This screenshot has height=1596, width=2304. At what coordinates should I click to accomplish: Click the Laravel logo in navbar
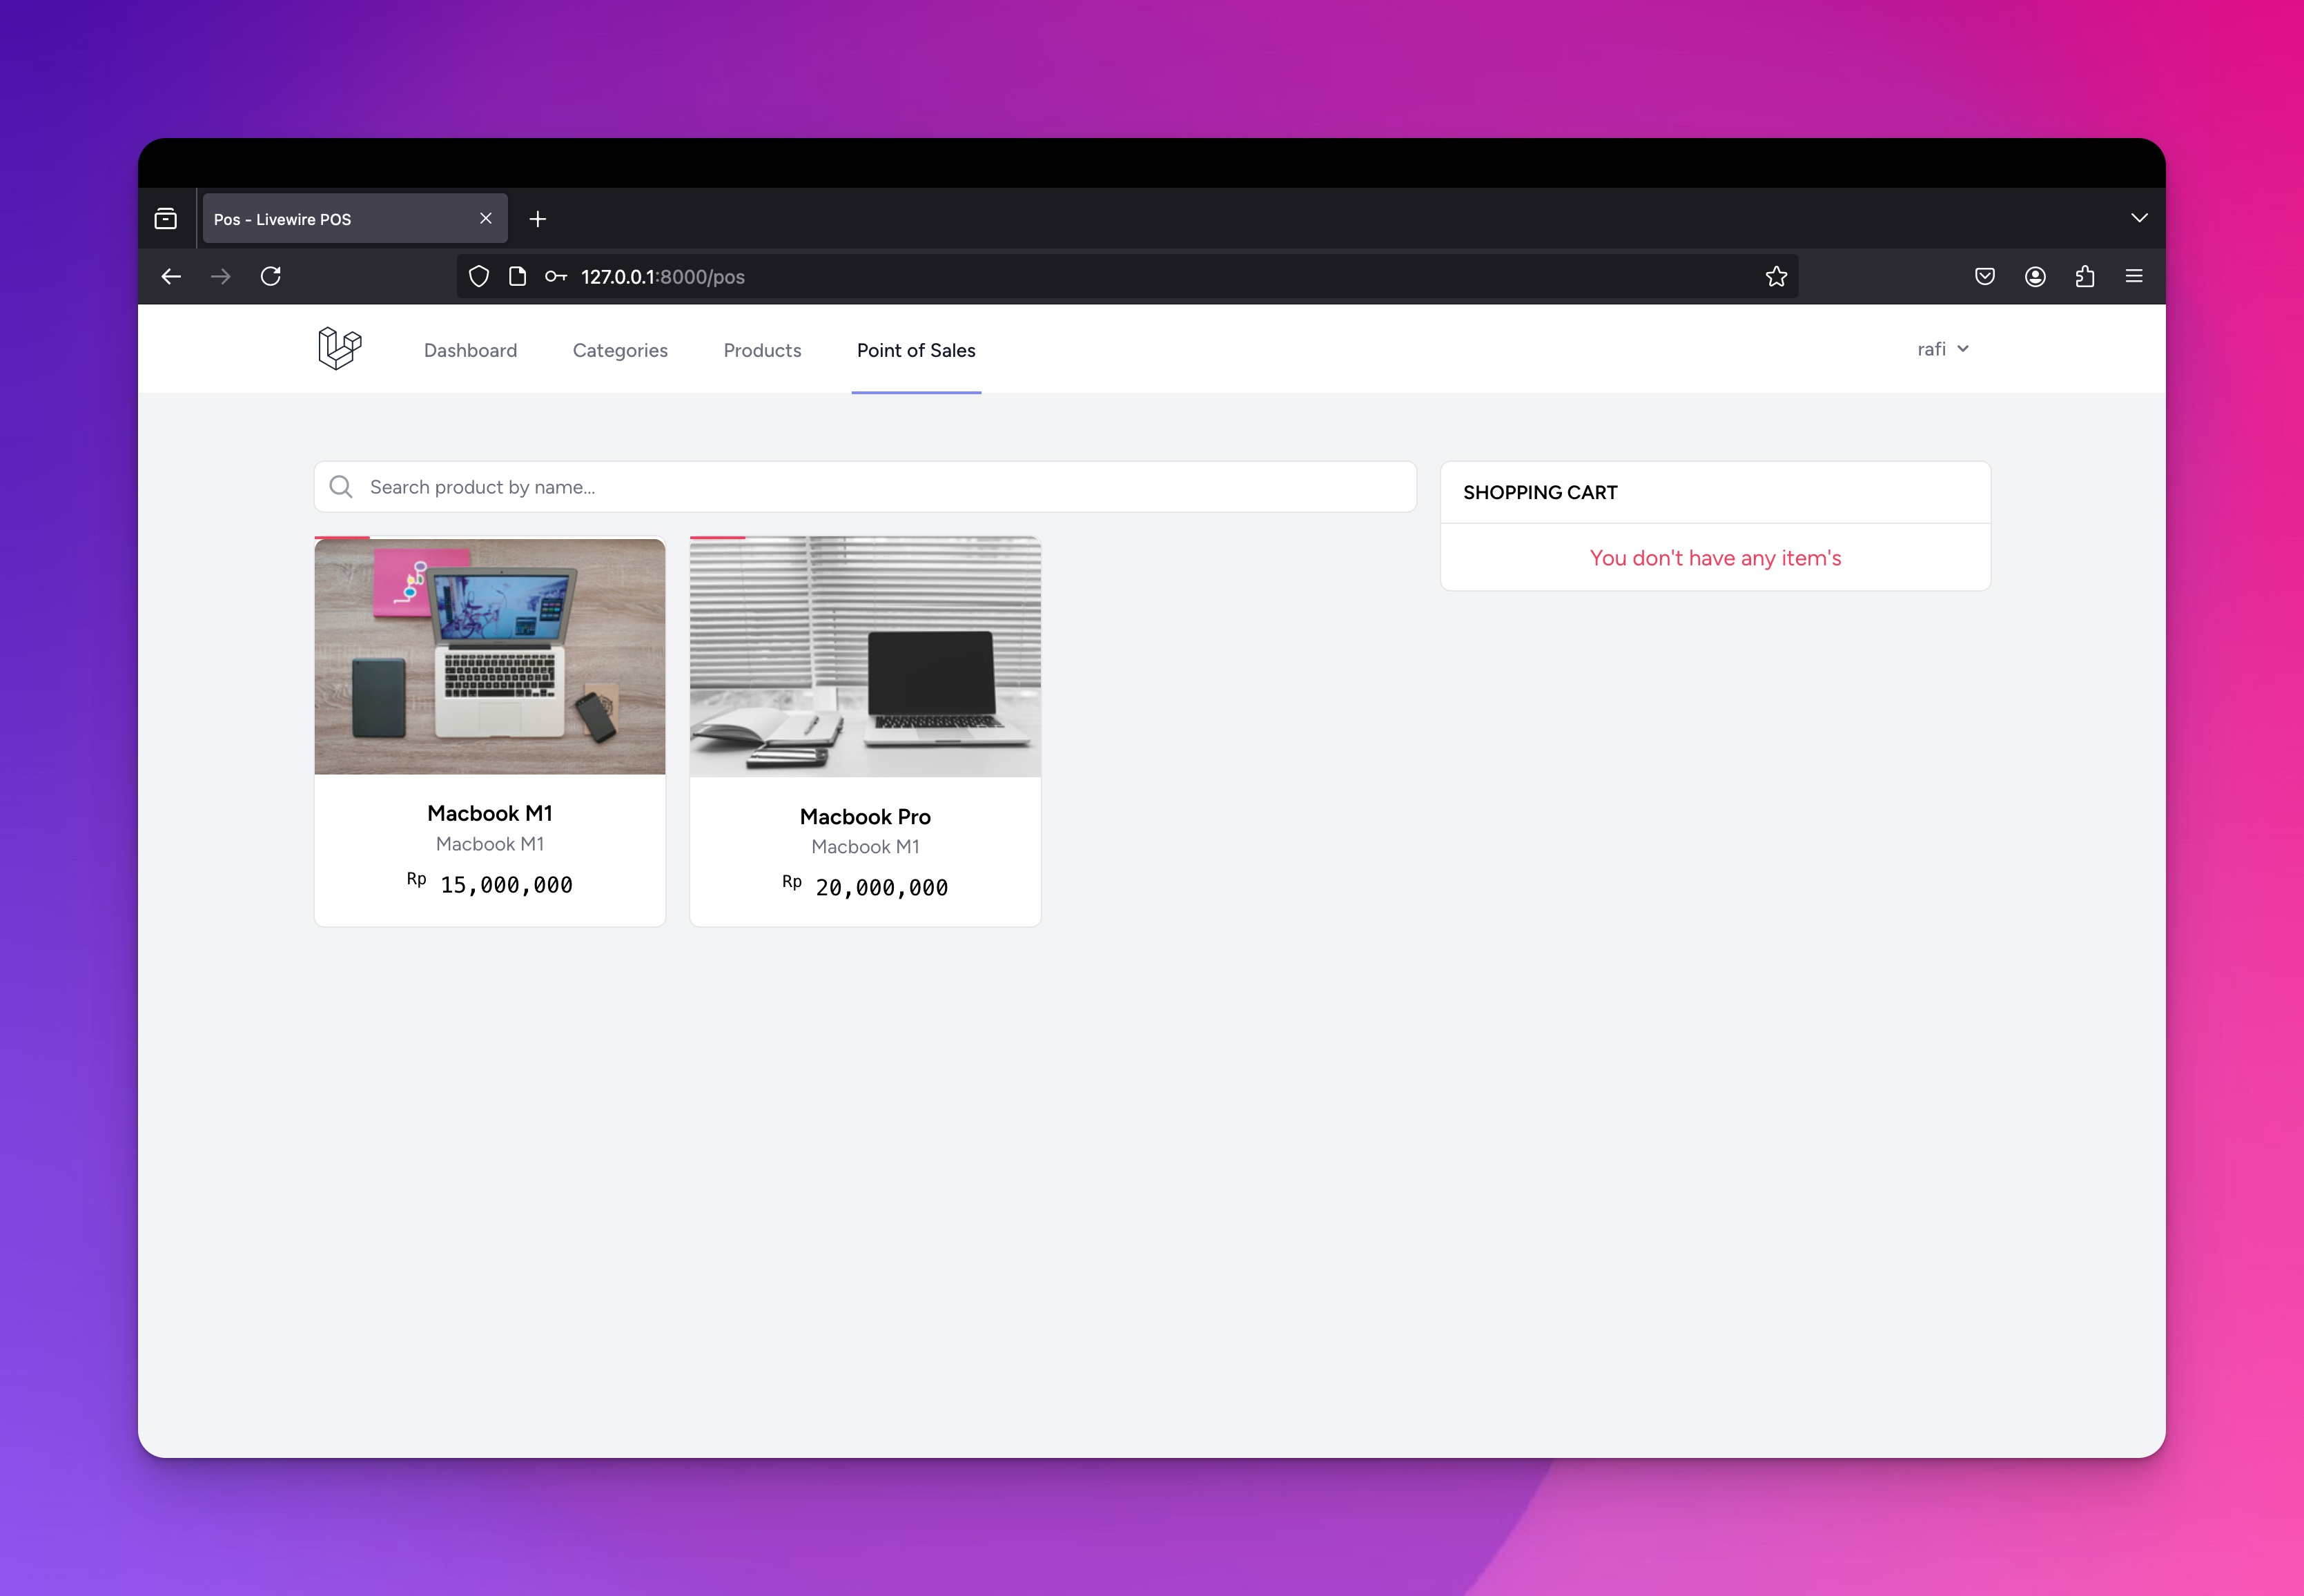click(x=339, y=349)
